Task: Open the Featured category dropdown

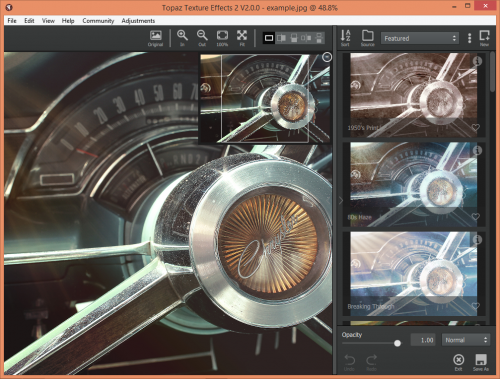Action: click(x=420, y=38)
